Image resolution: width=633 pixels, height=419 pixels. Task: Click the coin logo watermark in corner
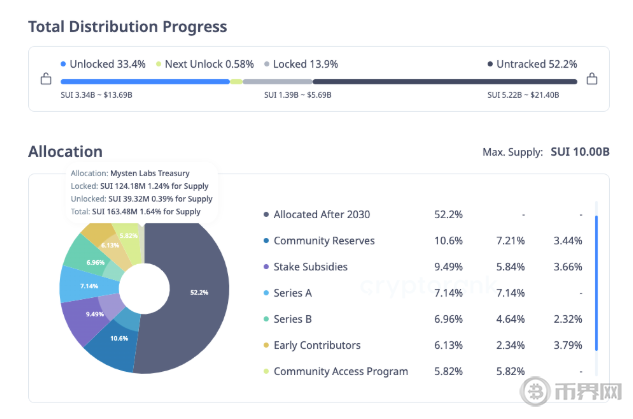[535, 394]
